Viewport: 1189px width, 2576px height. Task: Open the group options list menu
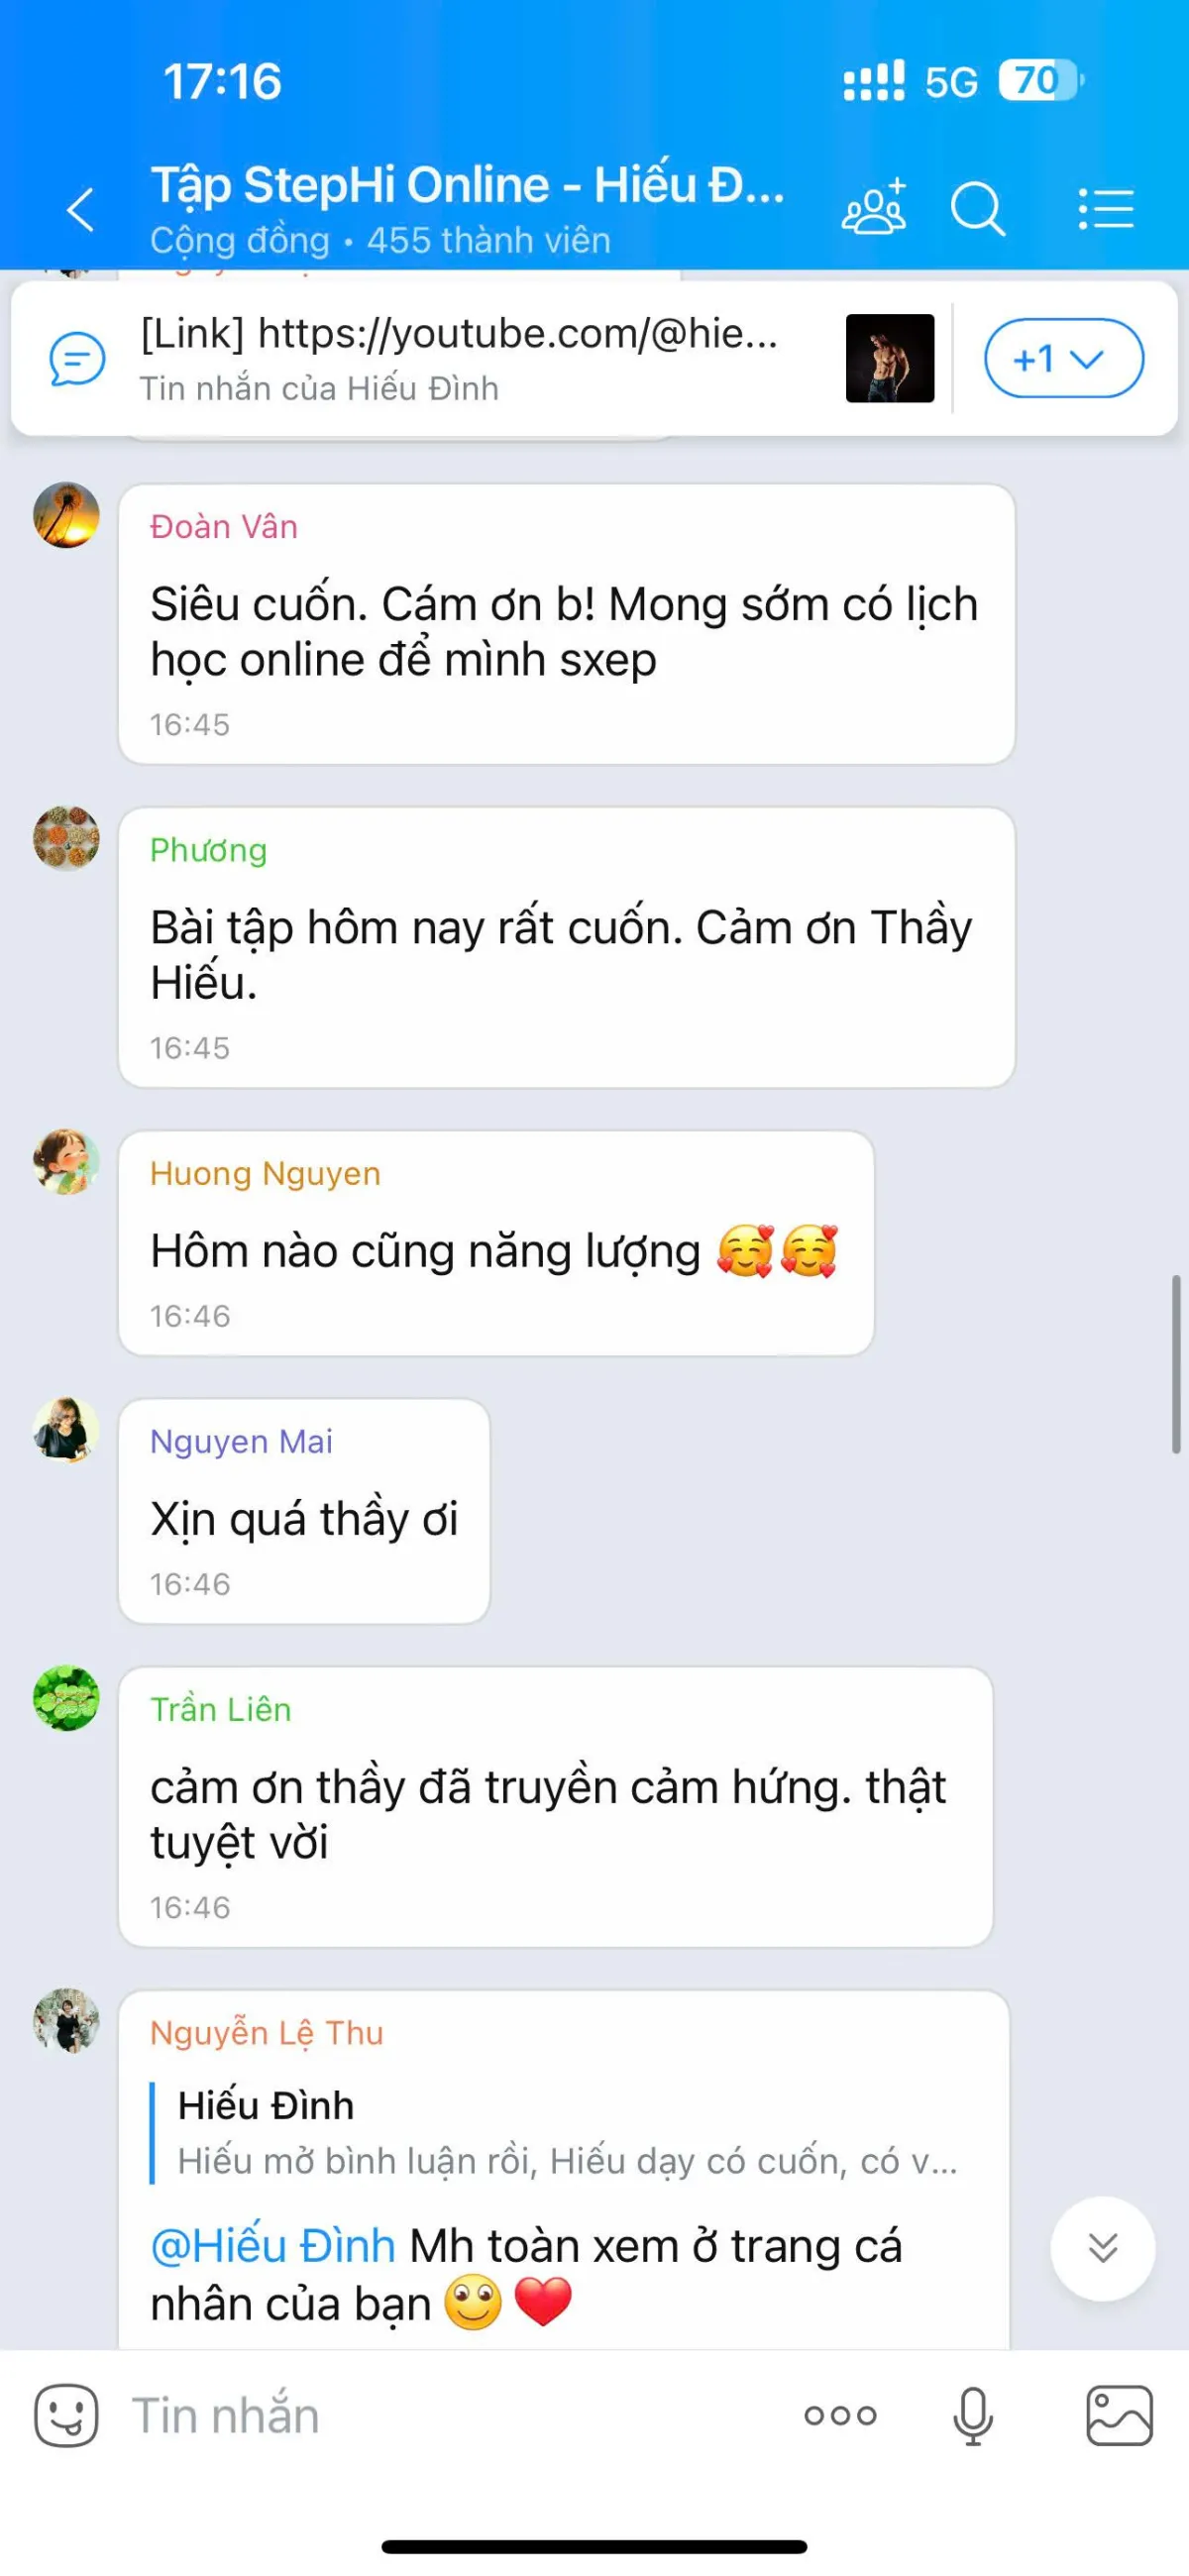[x=1105, y=209]
